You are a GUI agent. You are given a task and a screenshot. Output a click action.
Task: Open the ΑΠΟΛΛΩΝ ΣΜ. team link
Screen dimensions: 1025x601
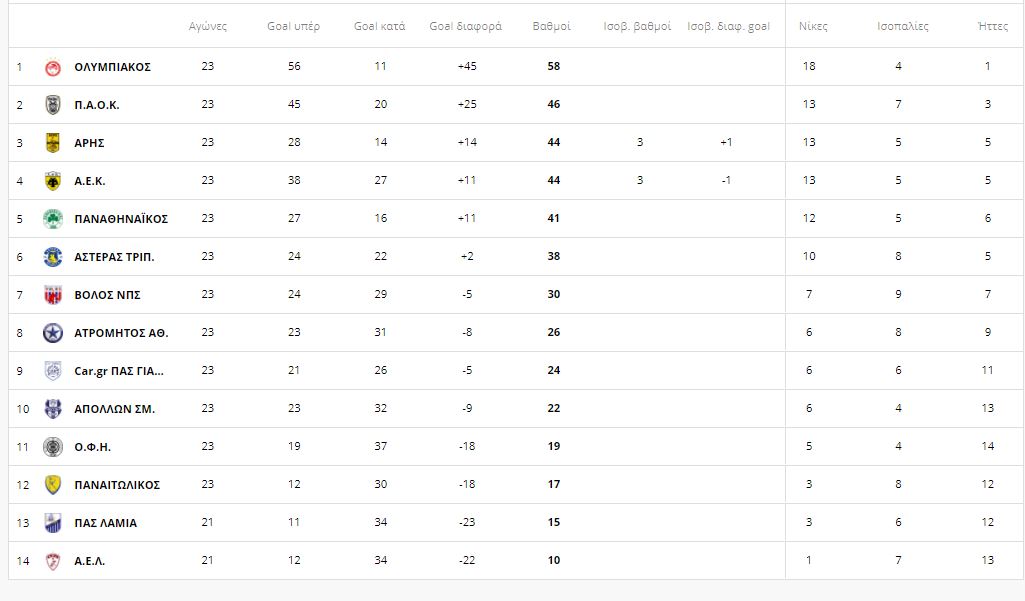pyautogui.click(x=114, y=409)
